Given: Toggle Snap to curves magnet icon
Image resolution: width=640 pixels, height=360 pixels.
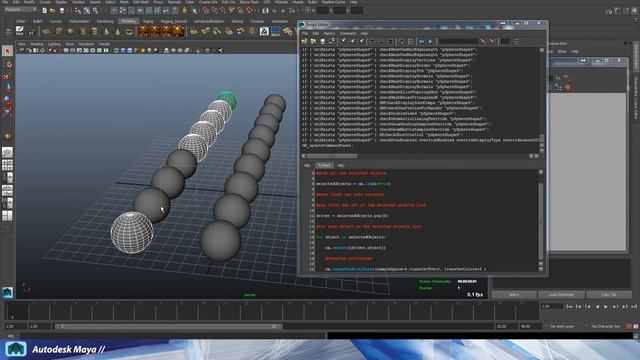Looking at the screenshot, I should 215,11.
